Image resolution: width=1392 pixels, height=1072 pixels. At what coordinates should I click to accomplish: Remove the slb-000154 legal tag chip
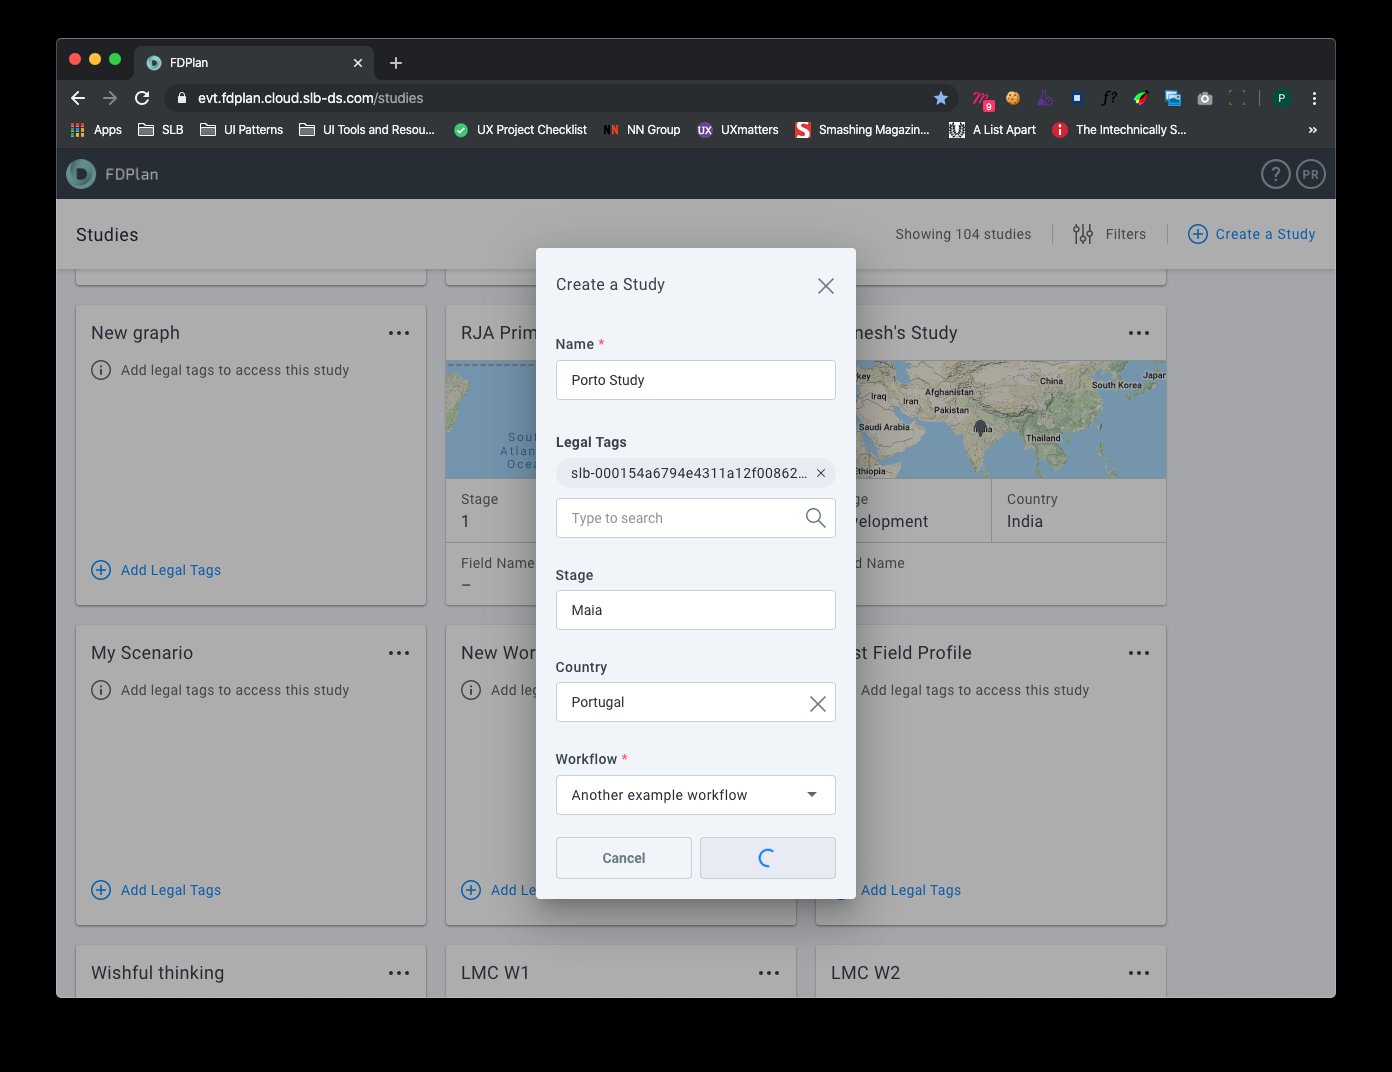[820, 473]
